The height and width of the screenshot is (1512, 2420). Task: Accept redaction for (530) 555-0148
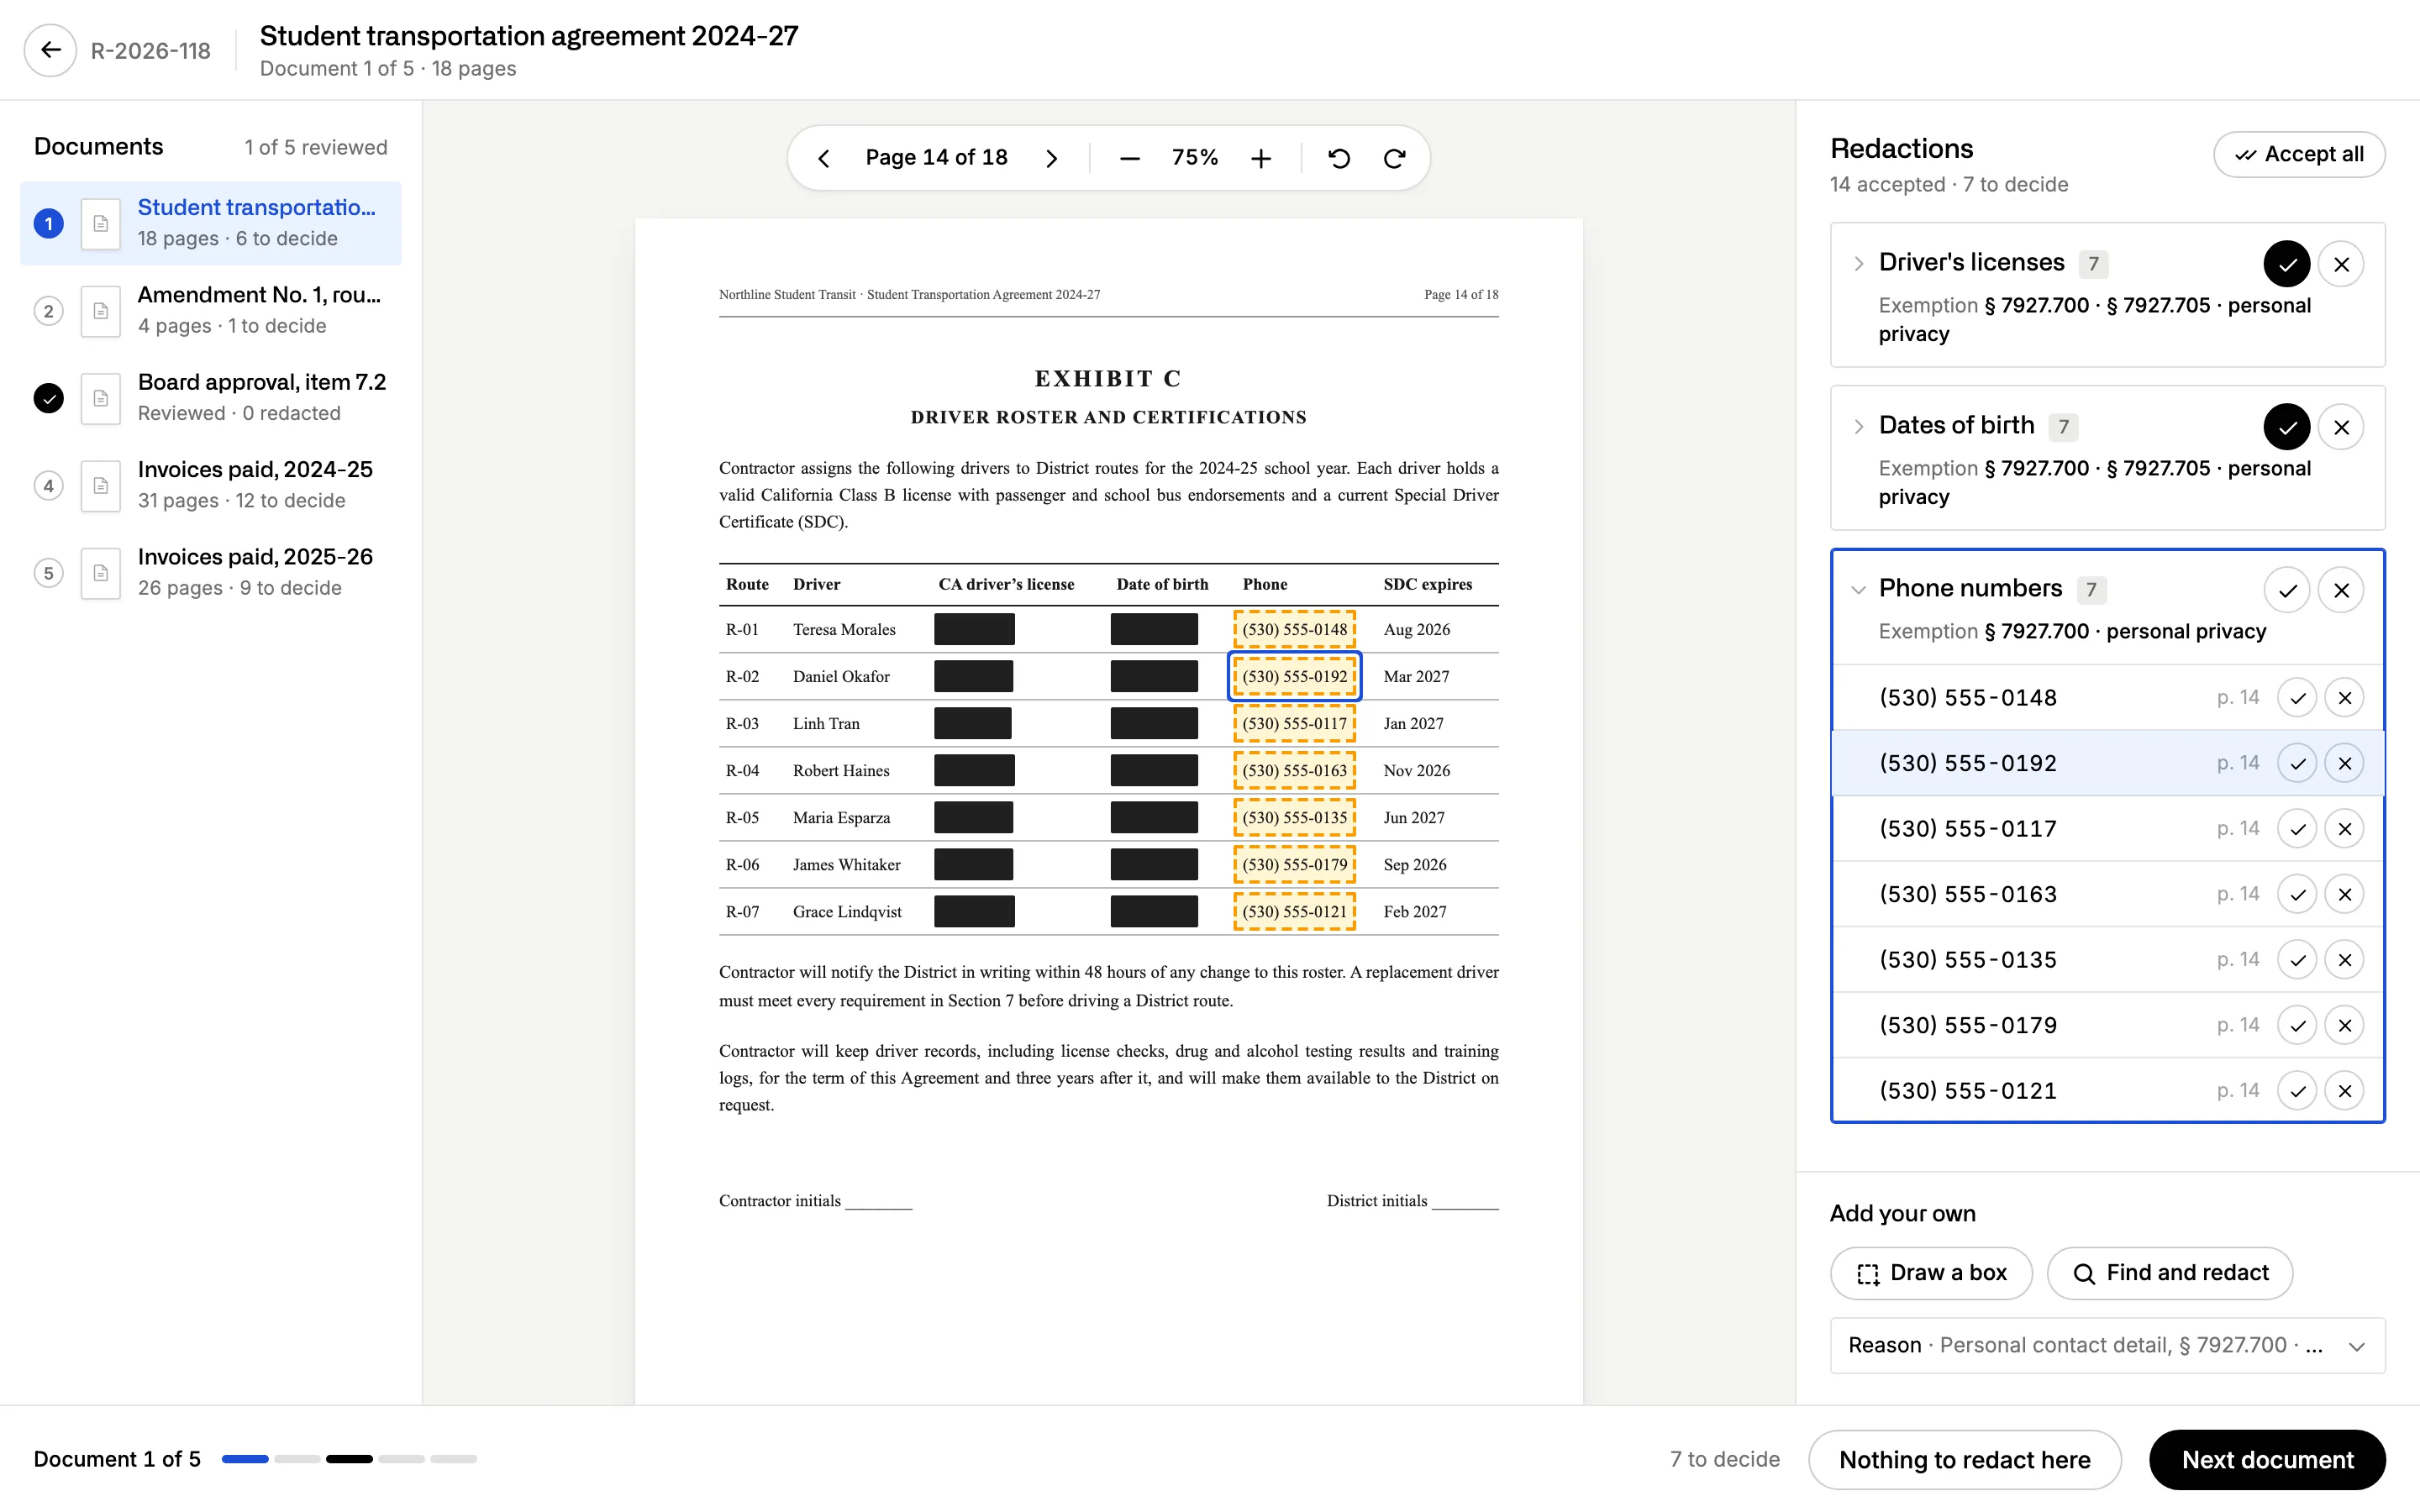pyautogui.click(x=2297, y=698)
